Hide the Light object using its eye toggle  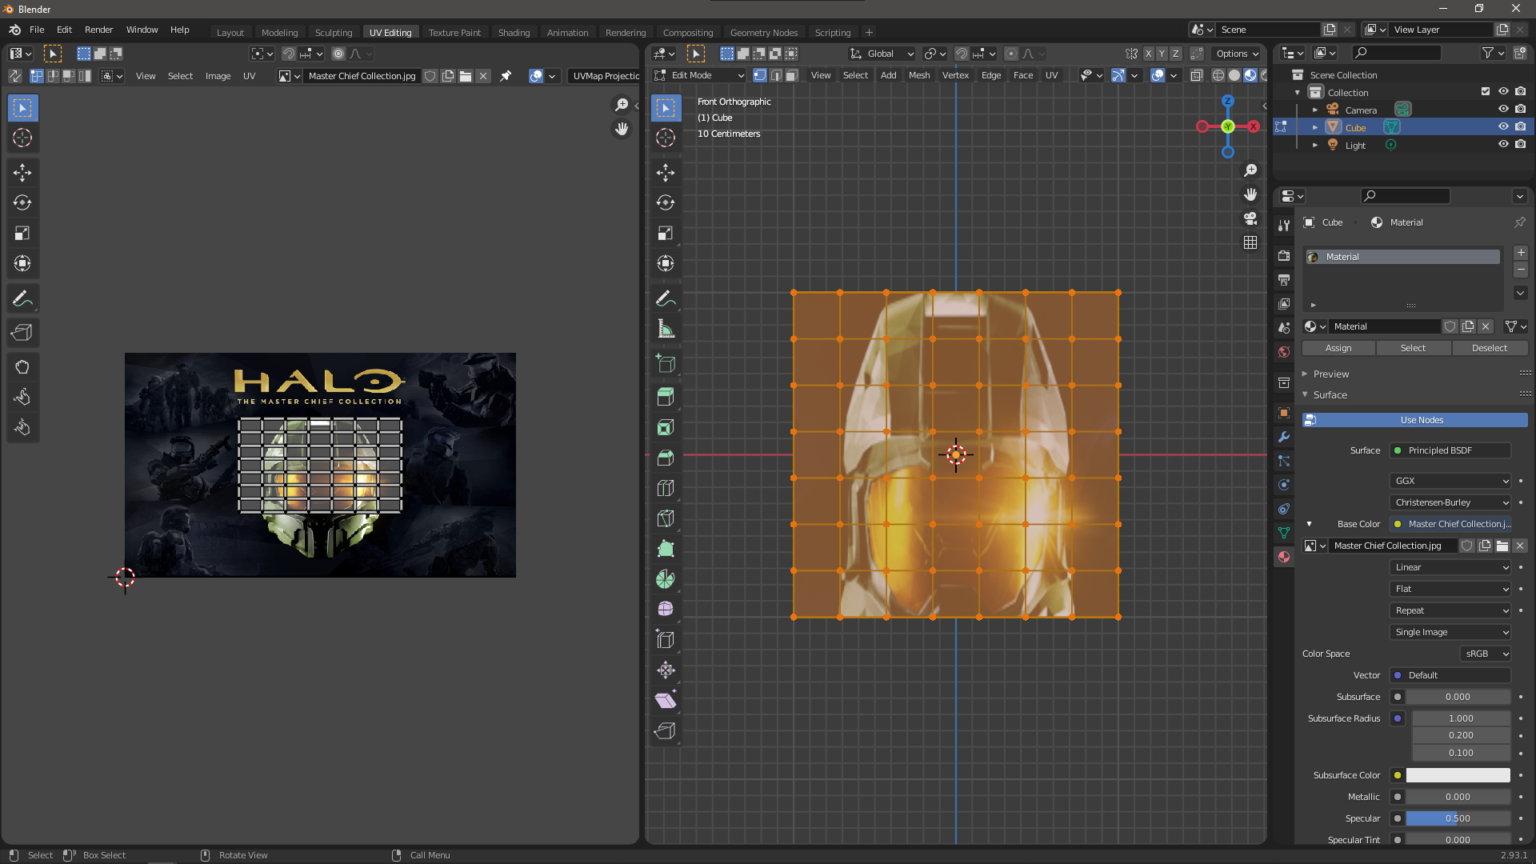(x=1503, y=144)
